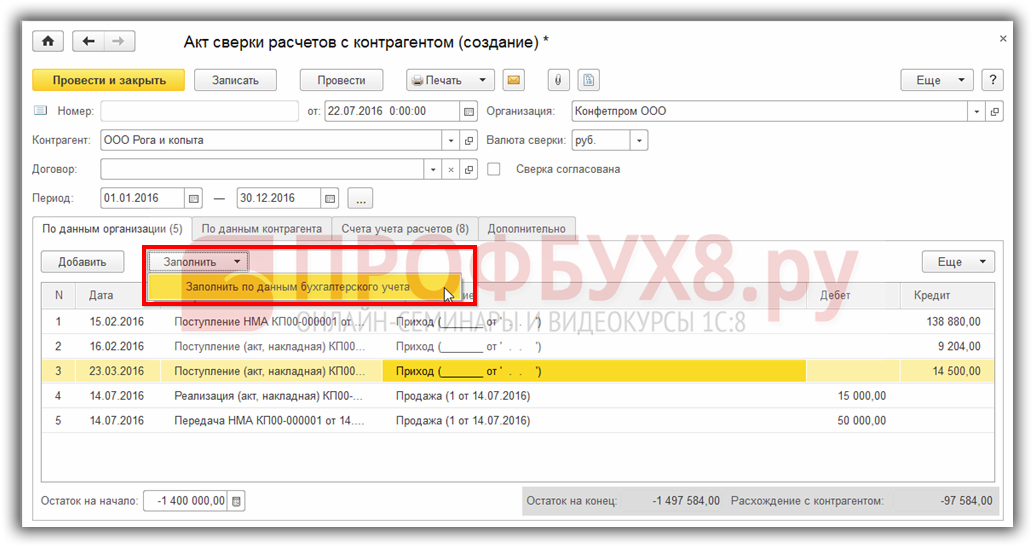Image resolution: width=1033 pixels, height=547 pixels.
Task: Expand the Валюта сверки dropdown
Action: point(639,140)
